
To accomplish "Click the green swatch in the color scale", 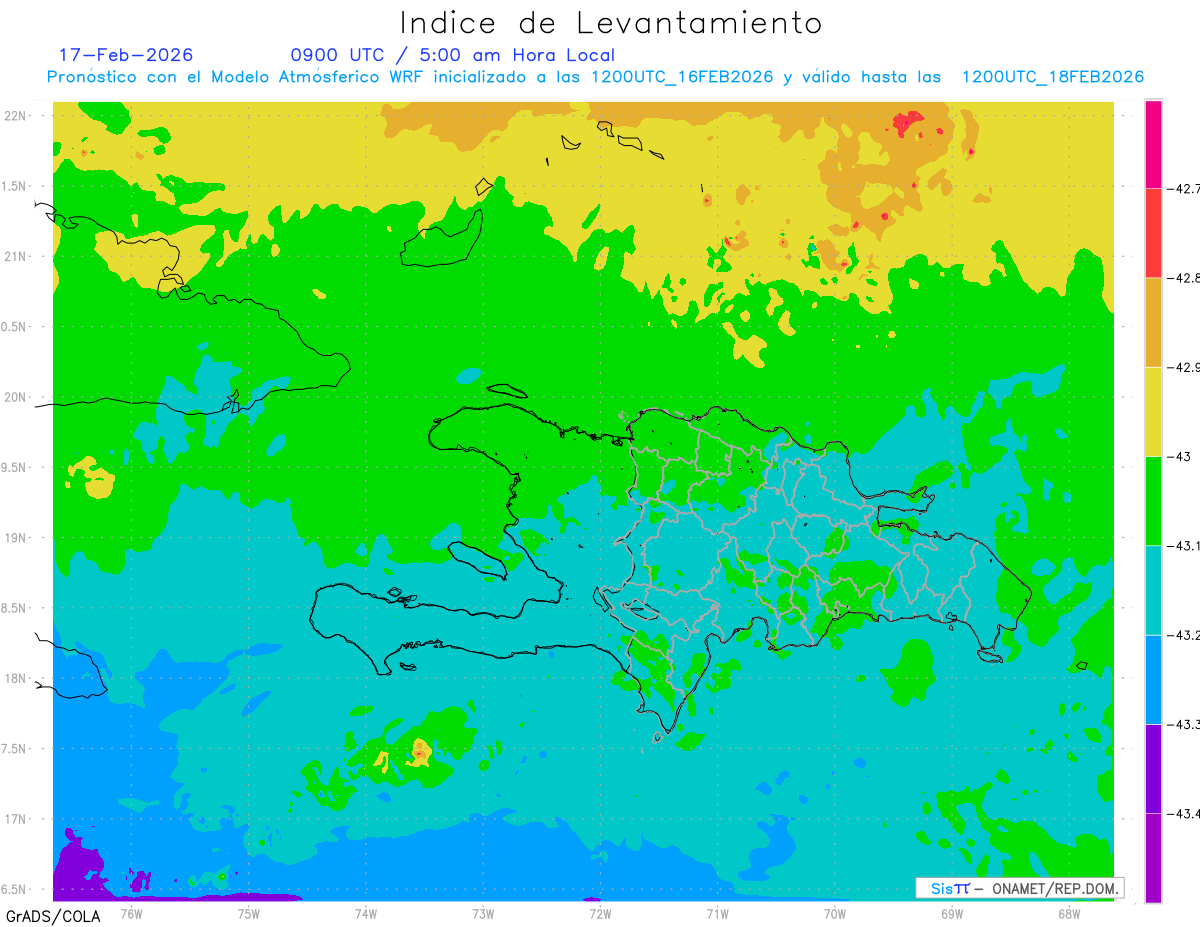I will [x=1153, y=500].
